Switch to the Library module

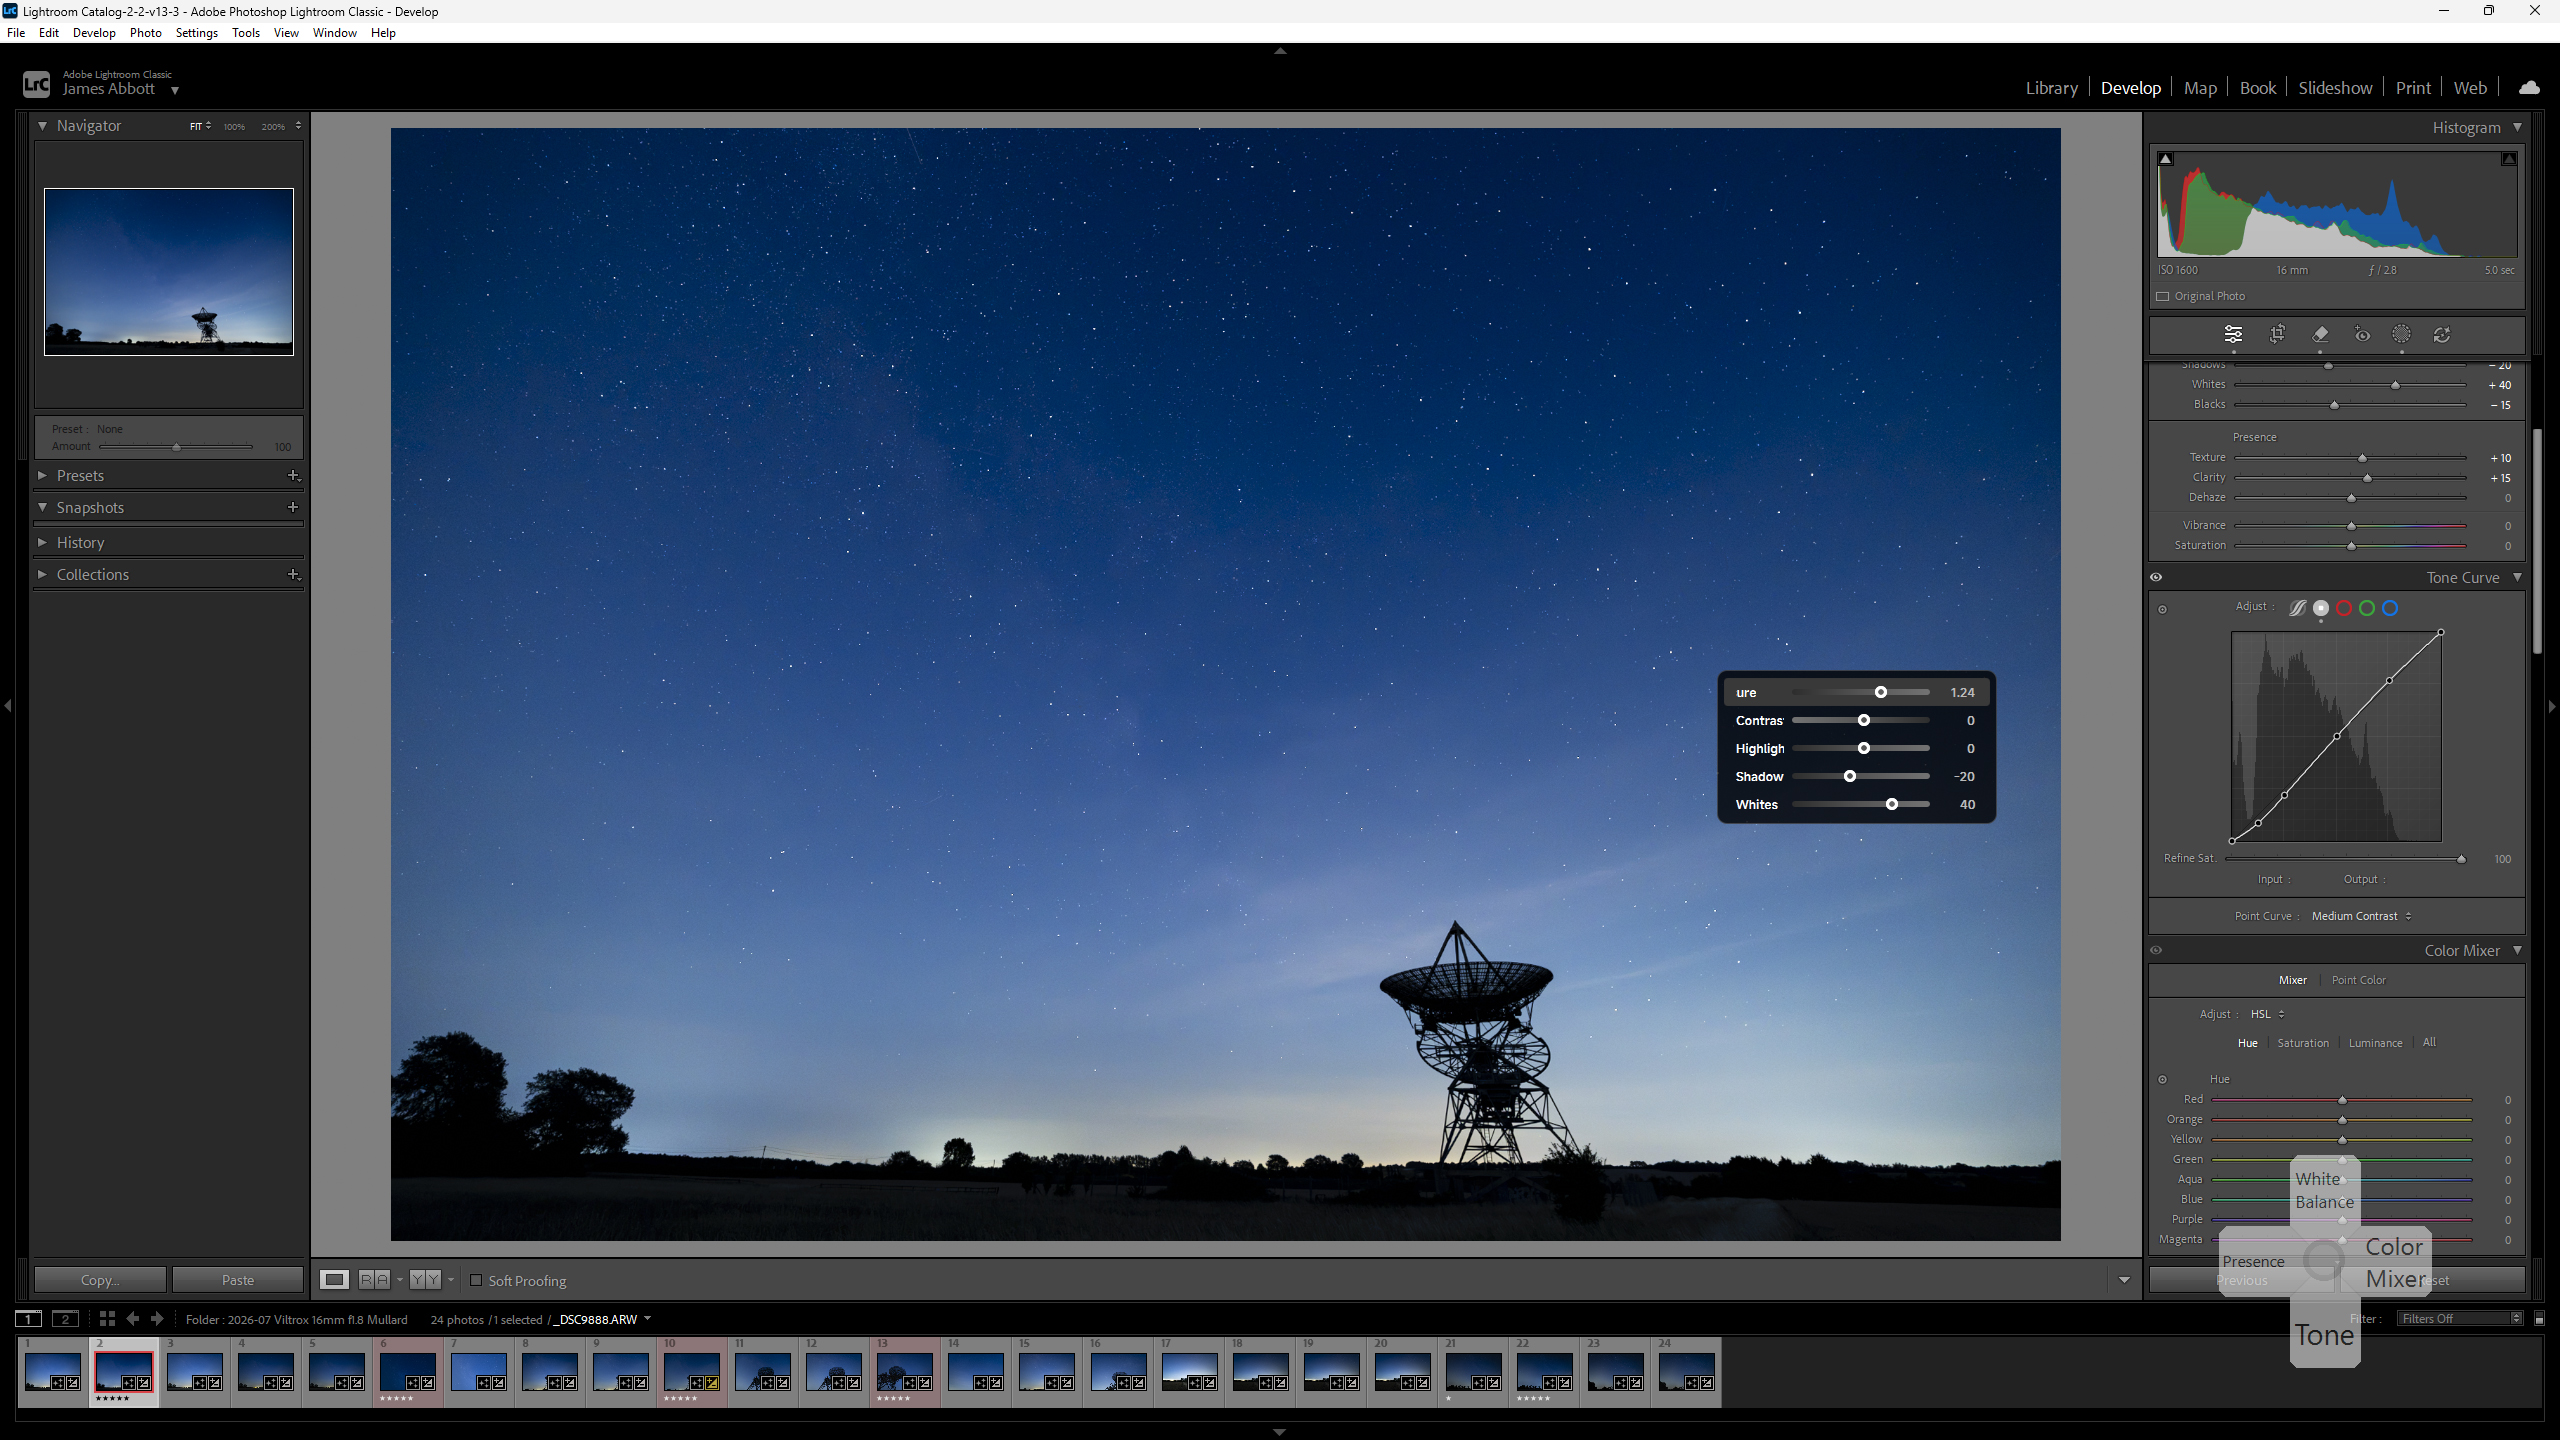[2051, 88]
